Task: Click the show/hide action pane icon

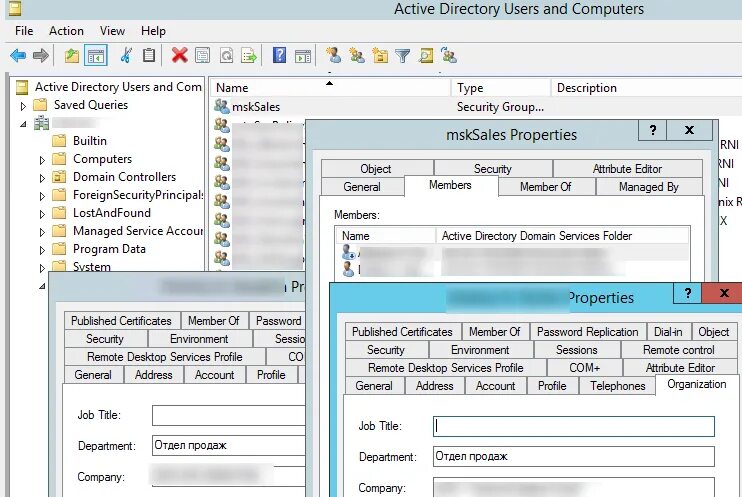Action: tap(303, 56)
